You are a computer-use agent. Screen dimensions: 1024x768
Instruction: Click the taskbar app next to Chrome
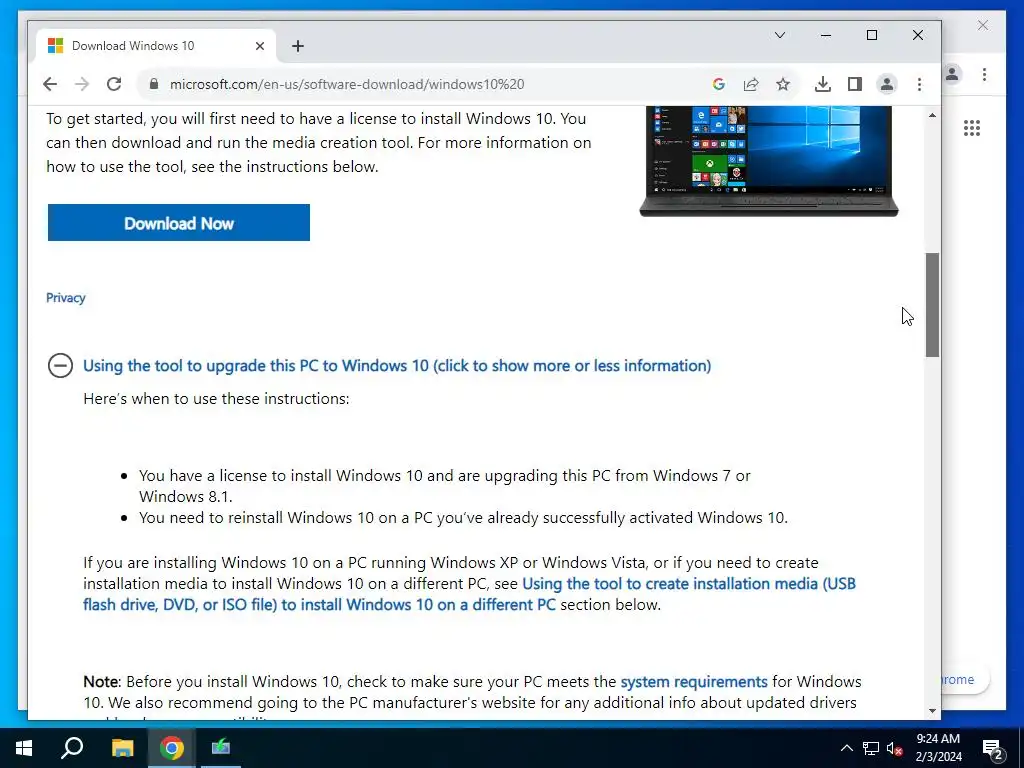pyautogui.click(x=221, y=748)
